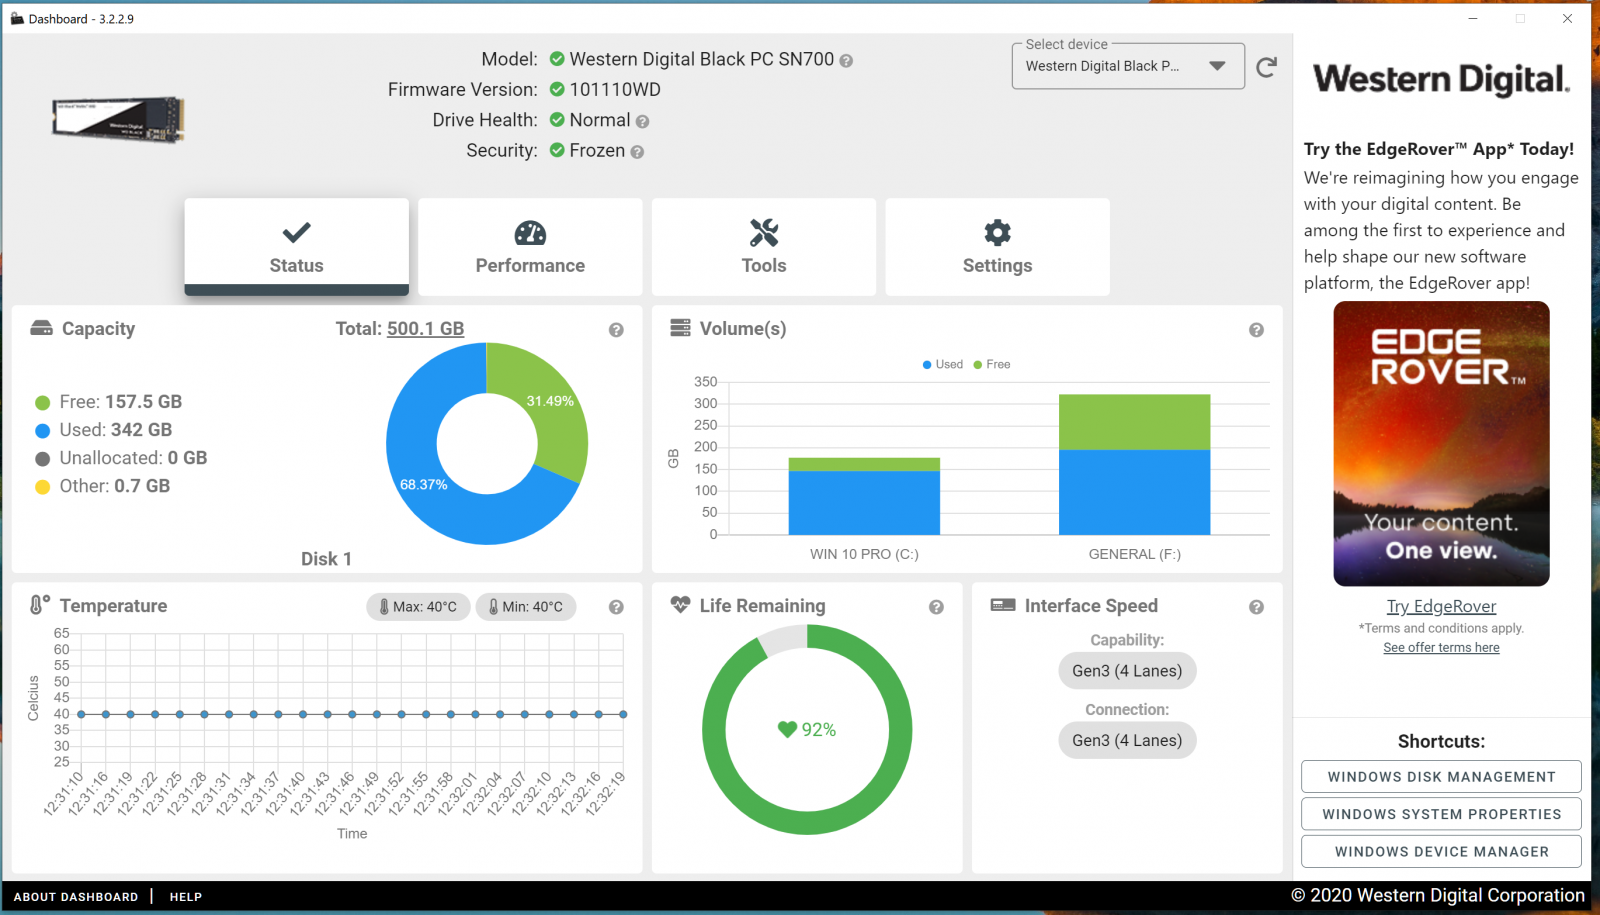Screen dimensions: 1600x915
Task: Open the EdgeRover promotional banner image
Action: pyautogui.click(x=1441, y=444)
